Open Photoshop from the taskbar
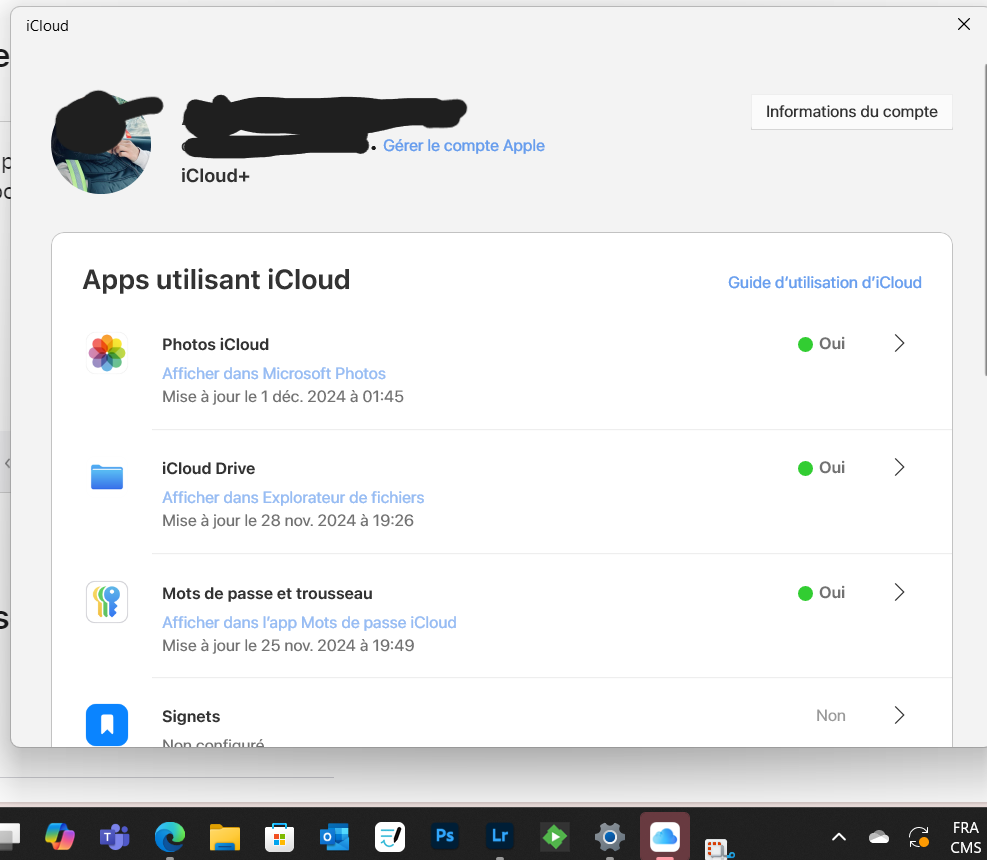 [444, 836]
